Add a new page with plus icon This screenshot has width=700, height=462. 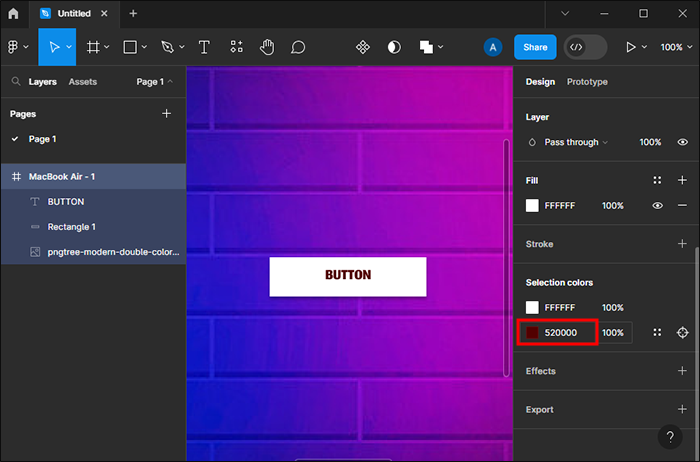(167, 114)
